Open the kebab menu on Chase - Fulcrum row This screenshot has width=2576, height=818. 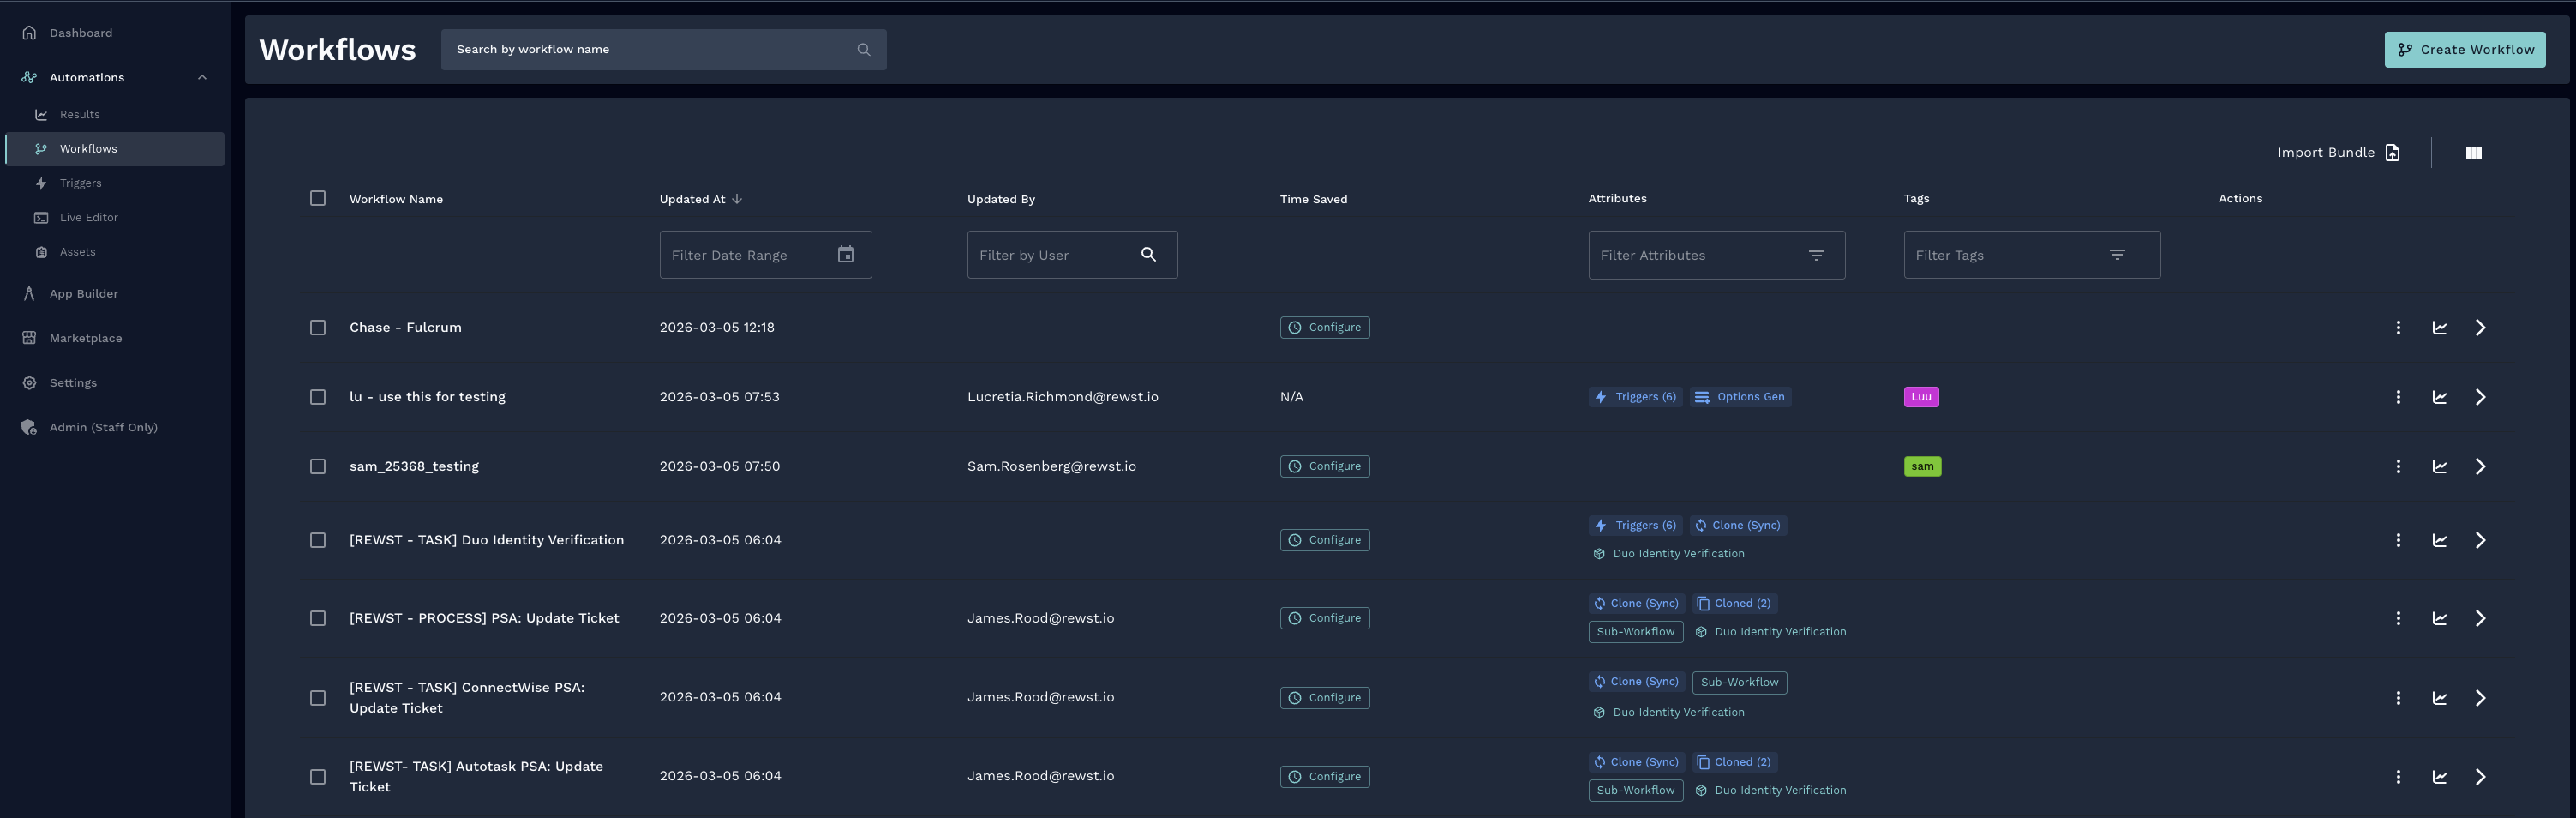click(2398, 327)
